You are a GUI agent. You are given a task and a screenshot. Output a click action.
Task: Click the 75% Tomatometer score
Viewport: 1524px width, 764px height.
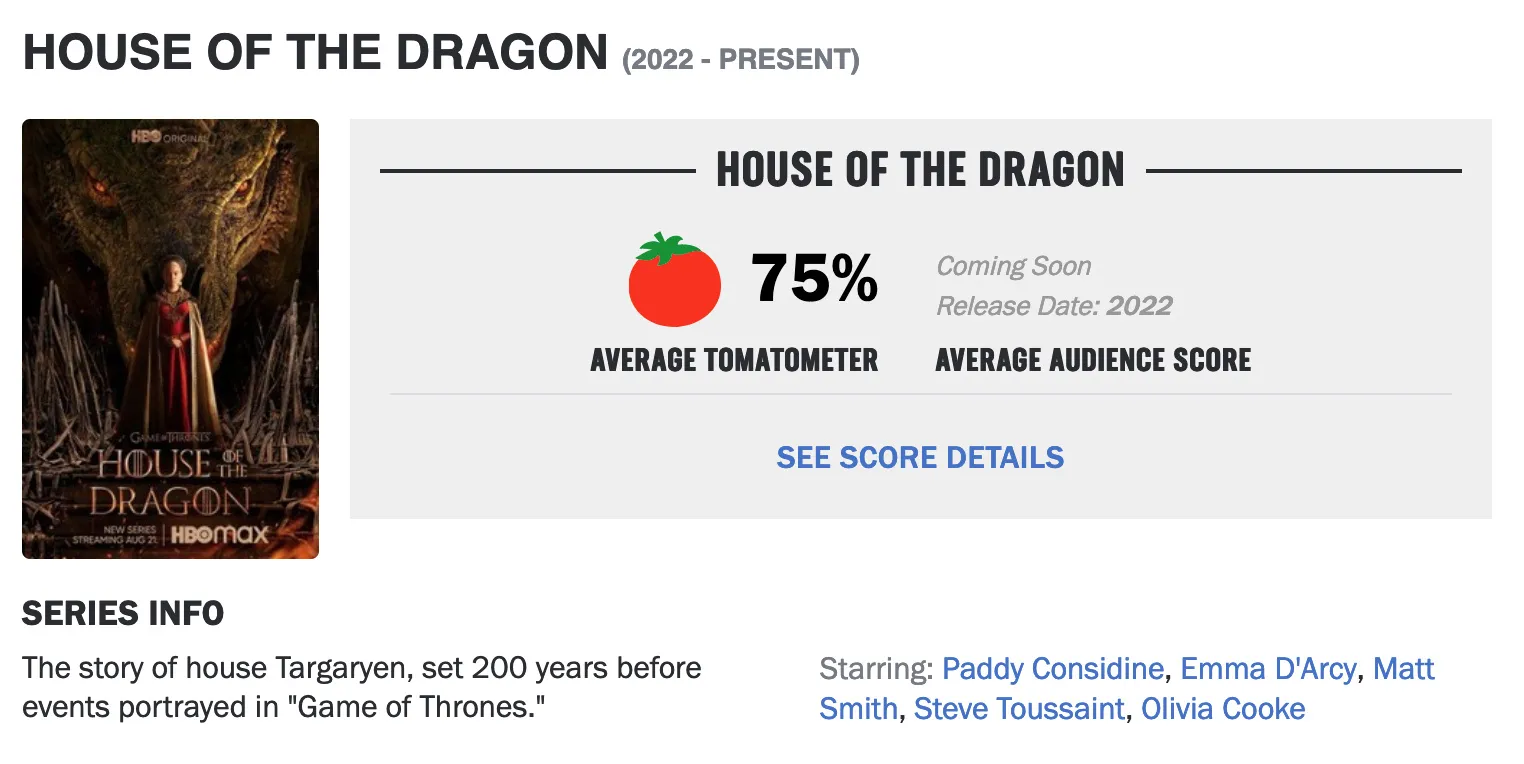(x=815, y=278)
